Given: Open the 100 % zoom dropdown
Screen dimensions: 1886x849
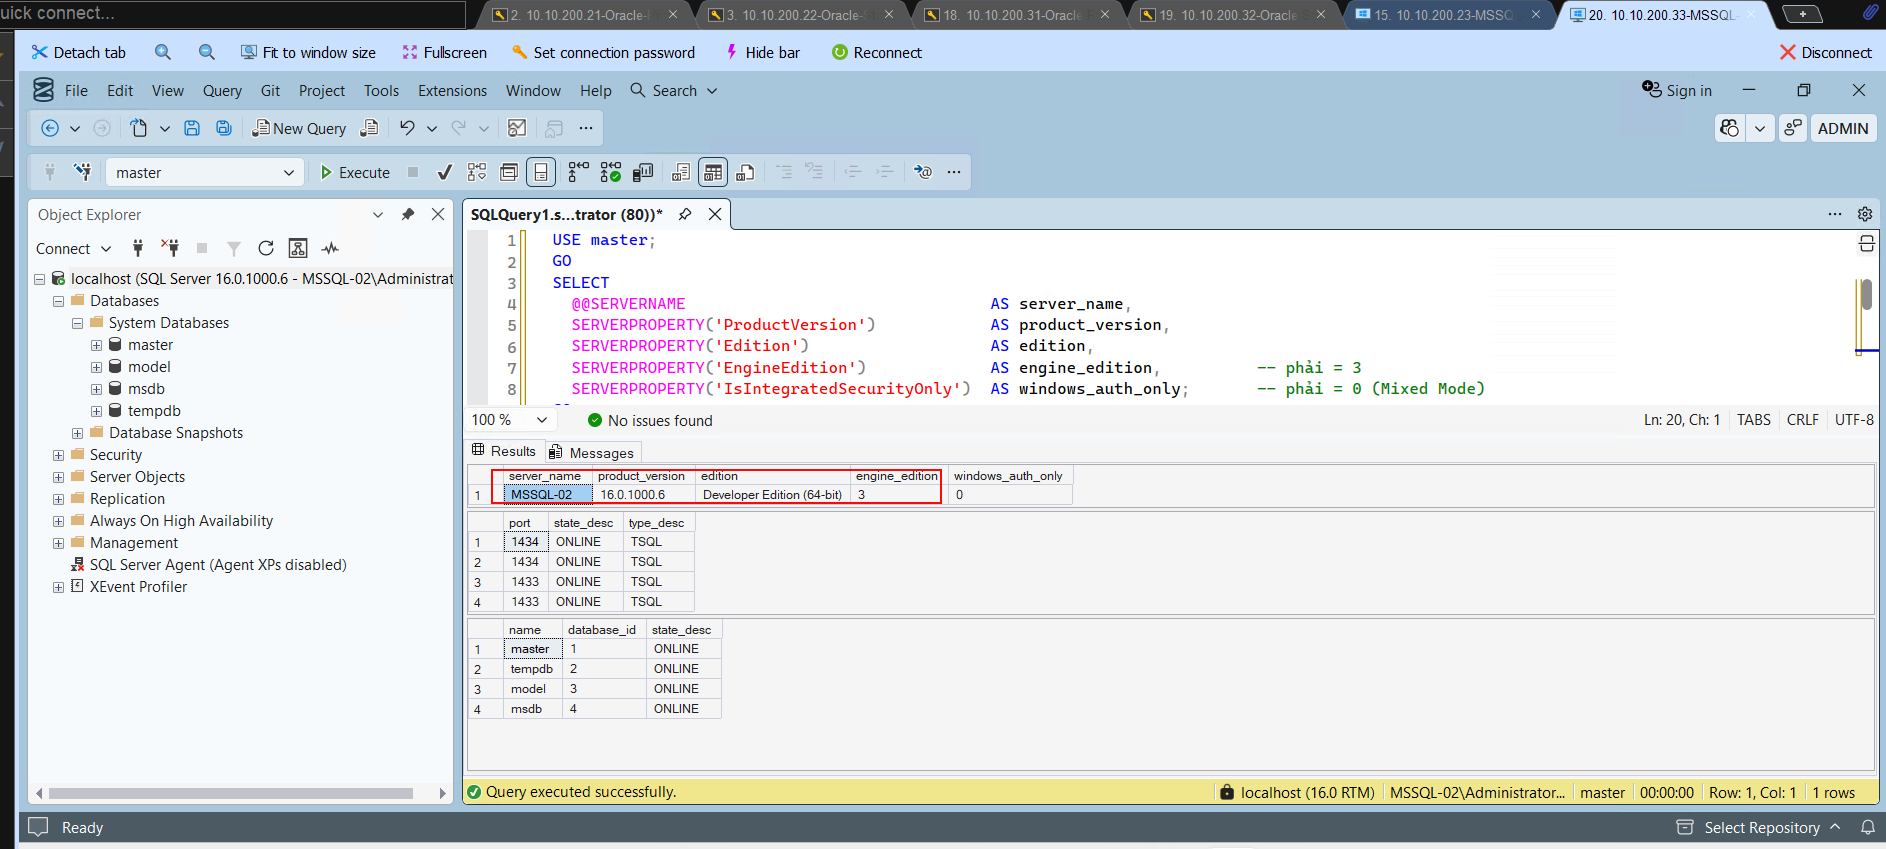Looking at the screenshot, I should pyautogui.click(x=542, y=420).
